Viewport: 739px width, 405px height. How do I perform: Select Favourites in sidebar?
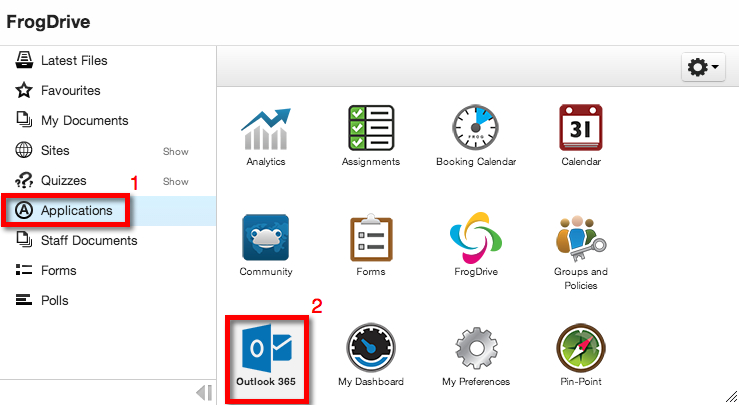pos(108,91)
